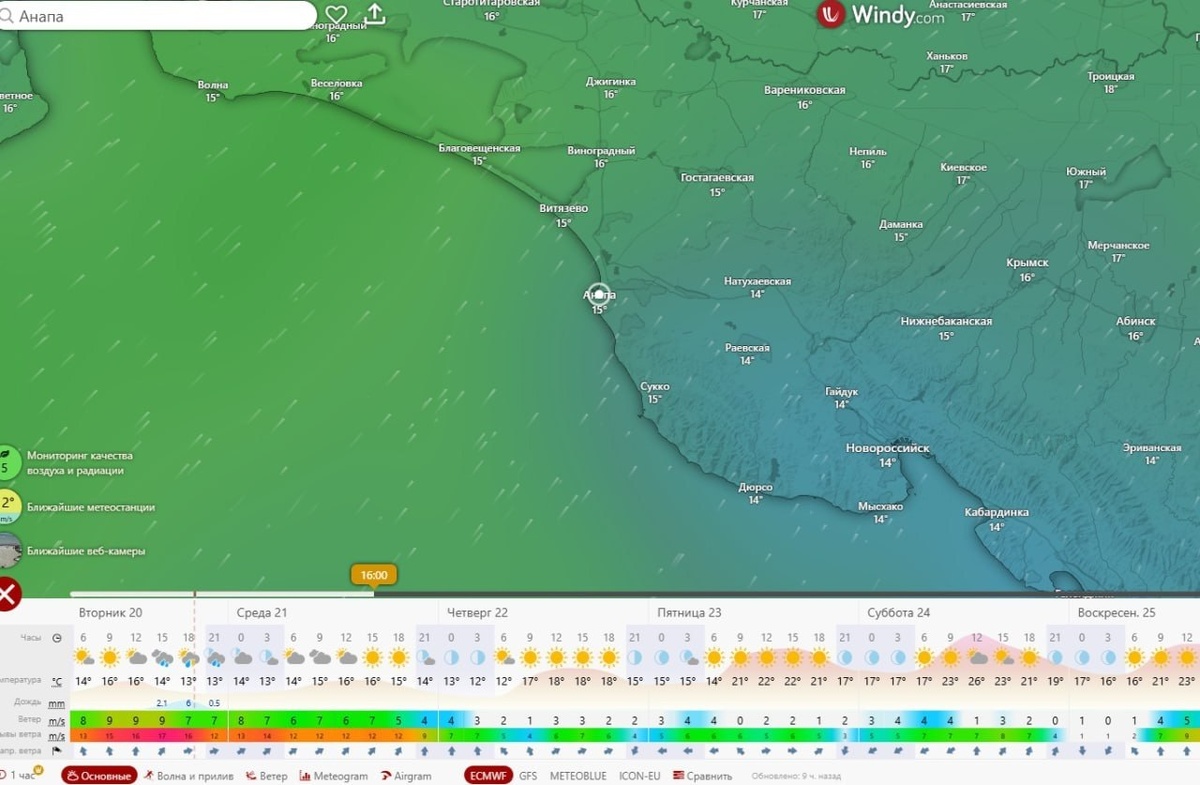Viewport: 1200px width, 785px height.
Task: Click Обновлено: 9 ч. назад status text
Action: [796, 776]
